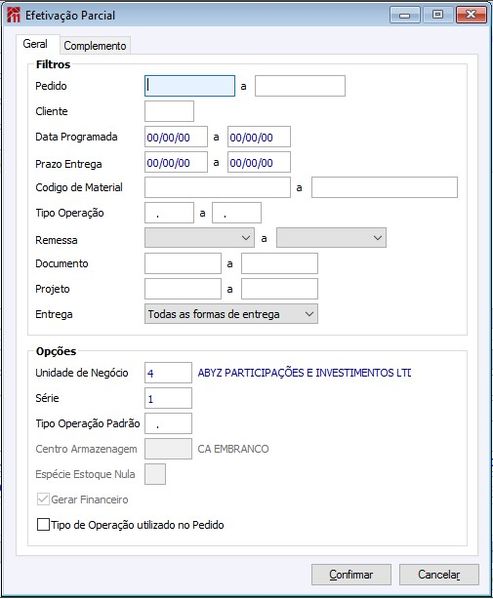This screenshot has height=599, width=493.
Task: Click the Cliente input field
Action: pos(169,111)
